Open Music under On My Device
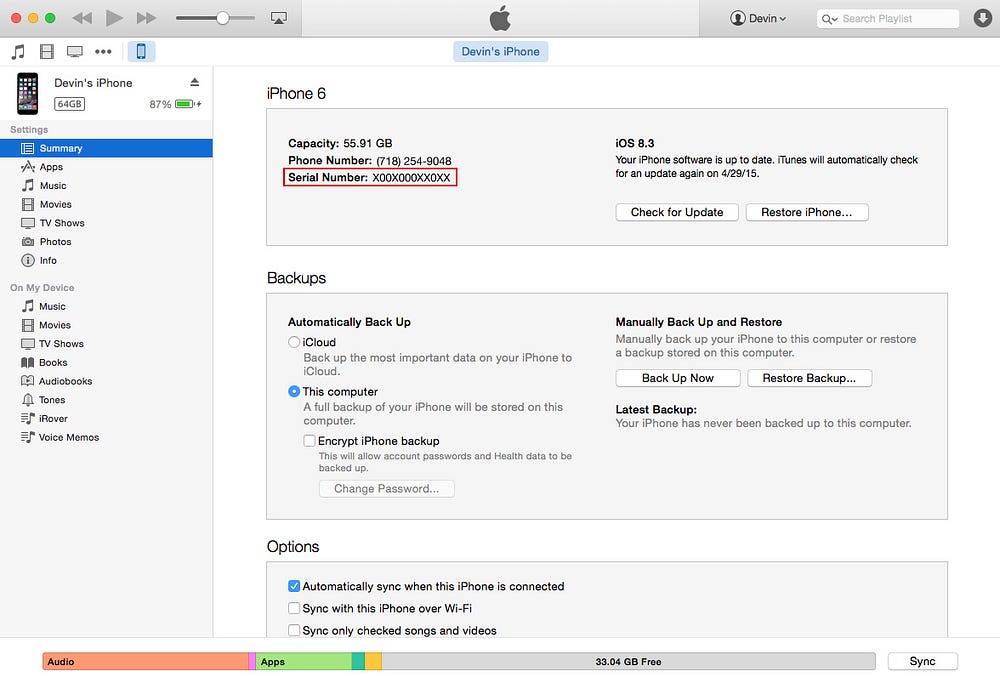1000x684 pixels. point(106,307)
